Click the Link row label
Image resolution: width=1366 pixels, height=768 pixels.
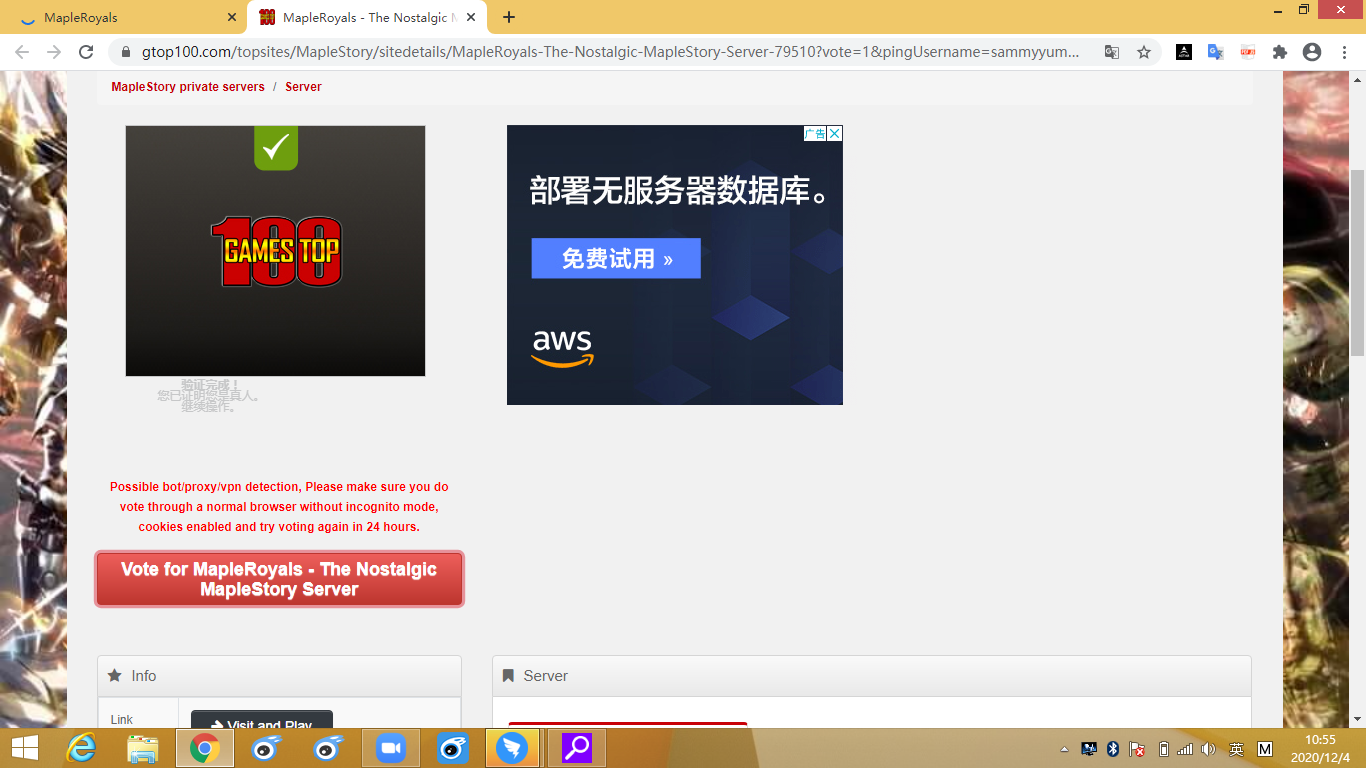click(122, 719)
